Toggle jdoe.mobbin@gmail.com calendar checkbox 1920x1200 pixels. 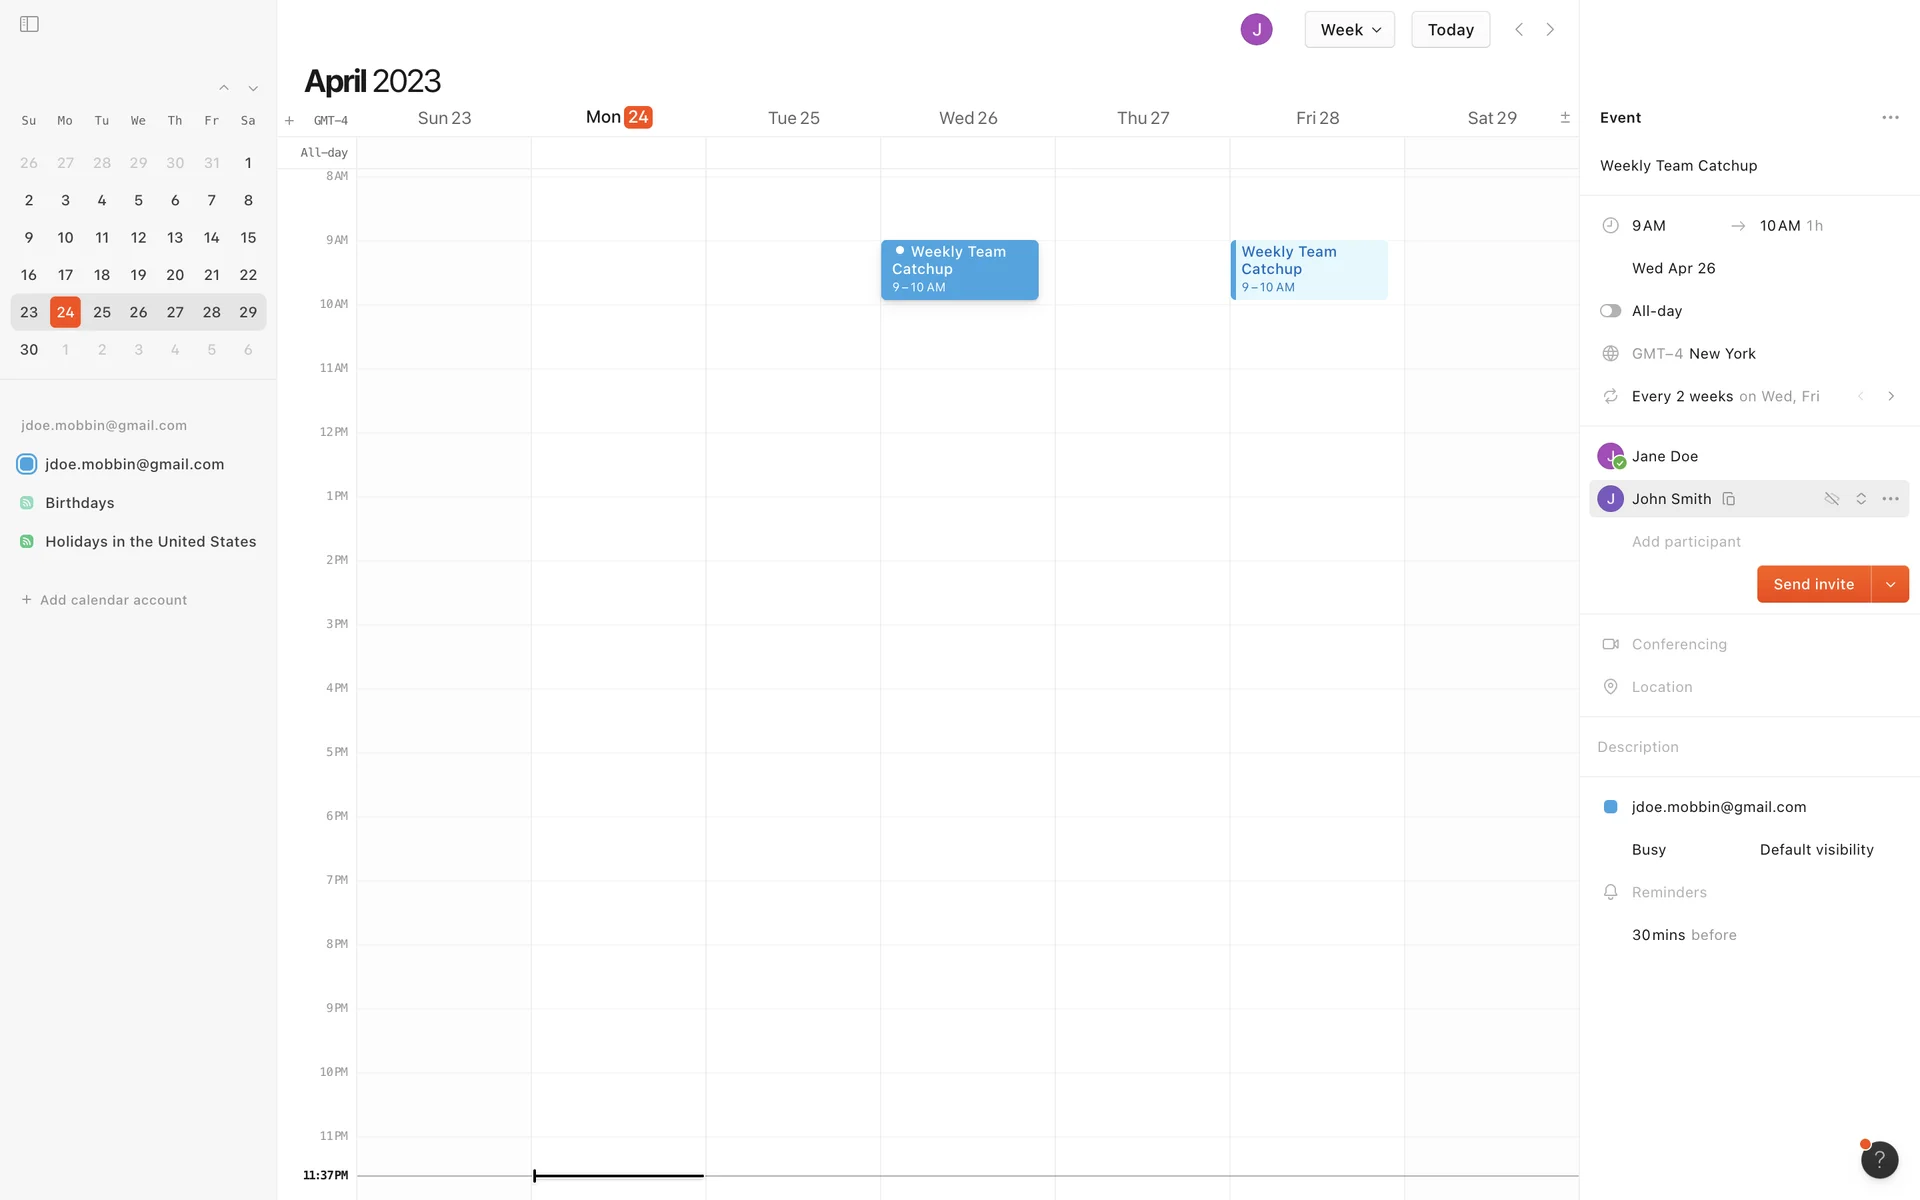click(x=27, y=464)
